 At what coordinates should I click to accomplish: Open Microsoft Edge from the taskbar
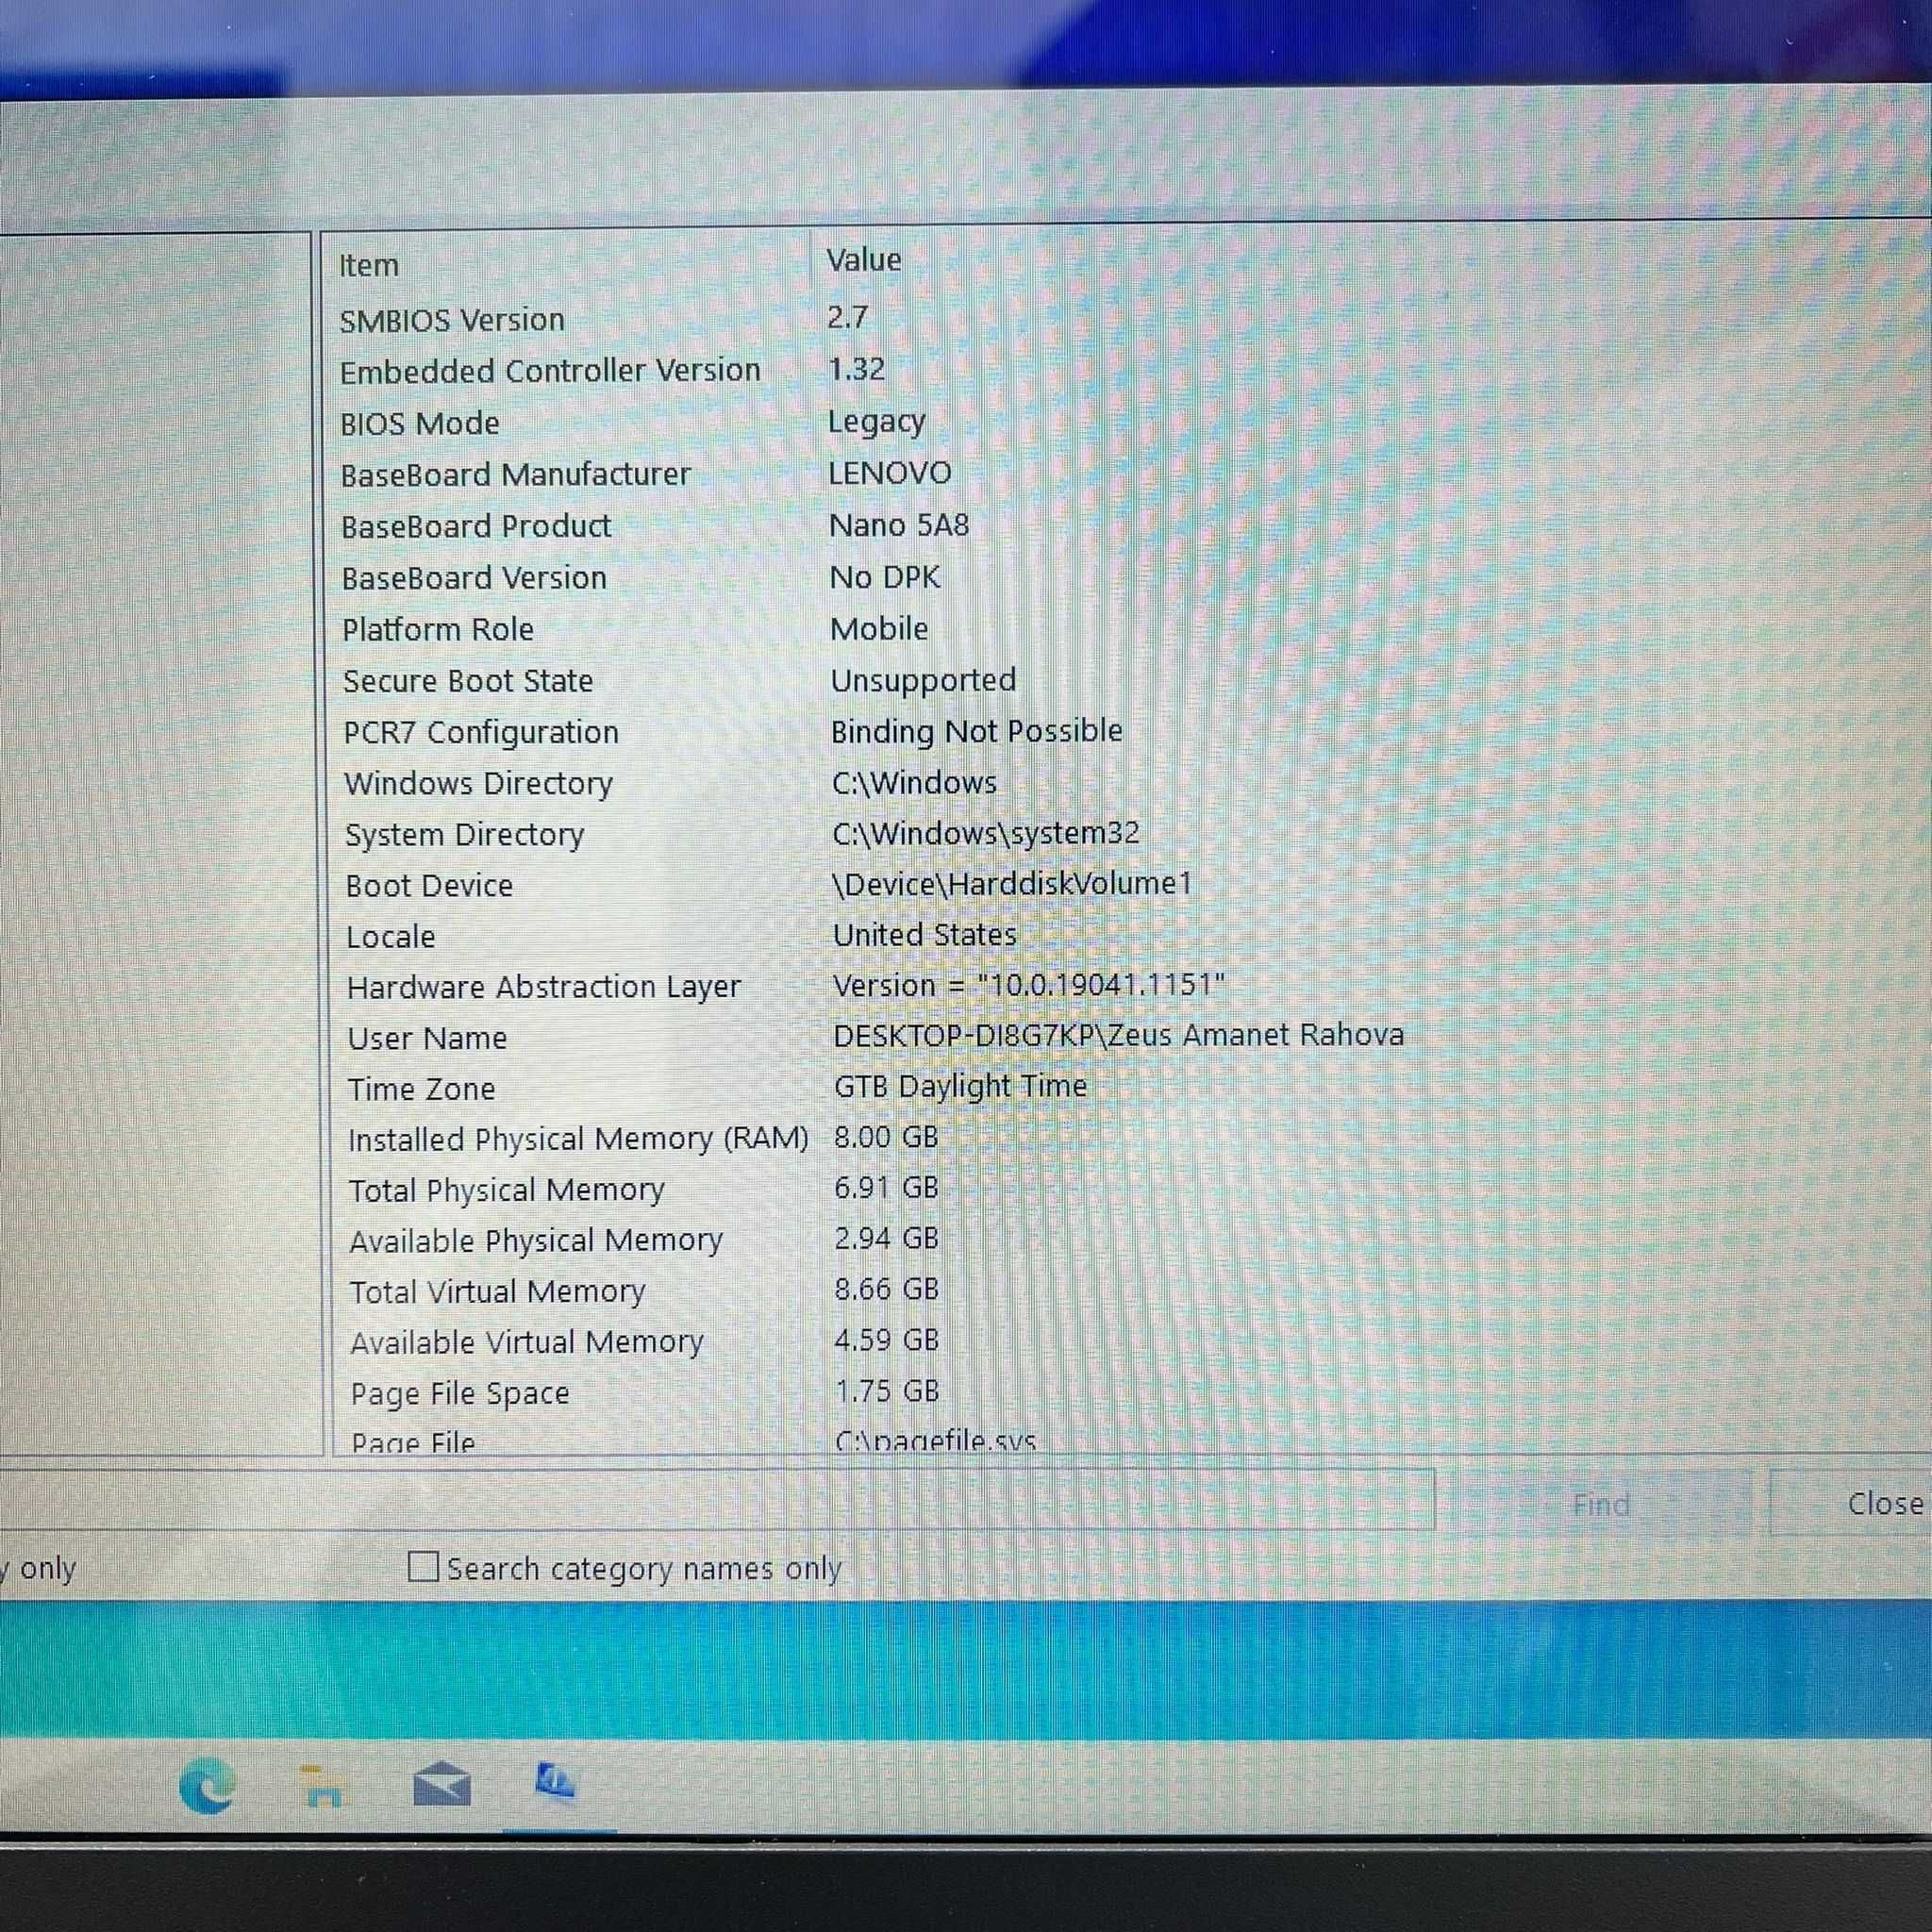pos(207,1786)
